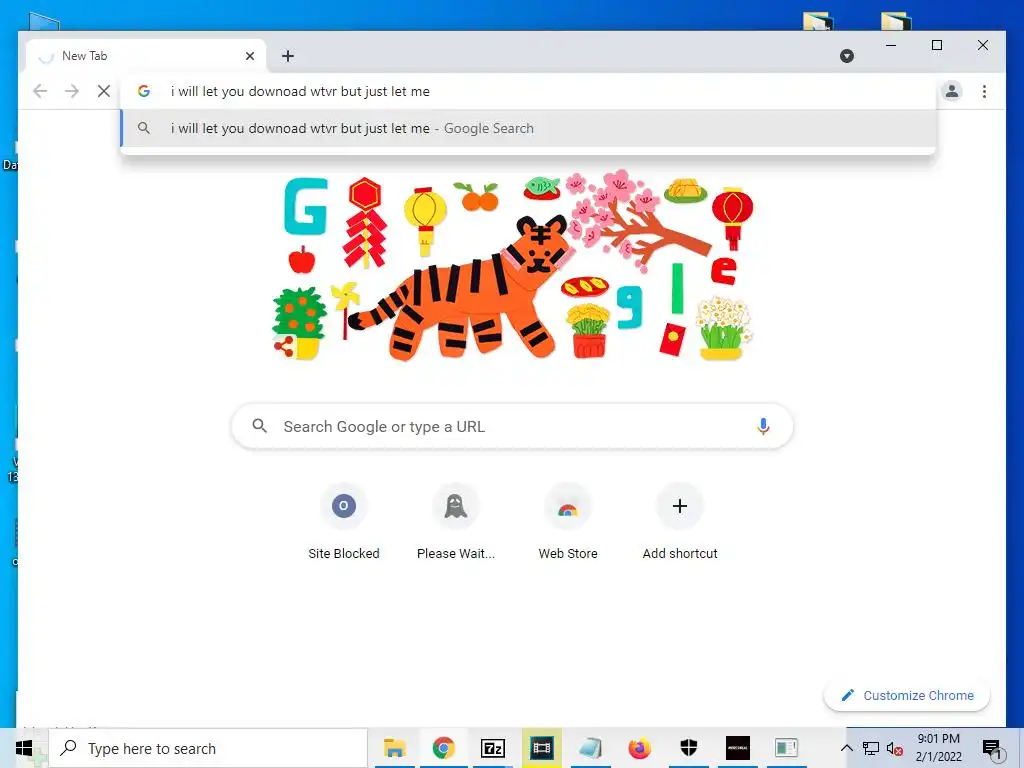Image resolution: width=1024 pixels, height=768 pixels.
Task: Open the Site Blocked shortcut
Action: coord(344,522)
